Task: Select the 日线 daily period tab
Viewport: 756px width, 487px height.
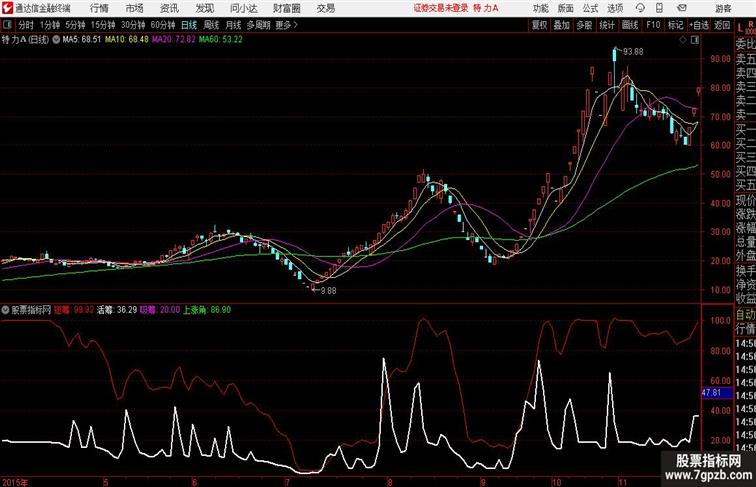Action: [x=189, y=25]
